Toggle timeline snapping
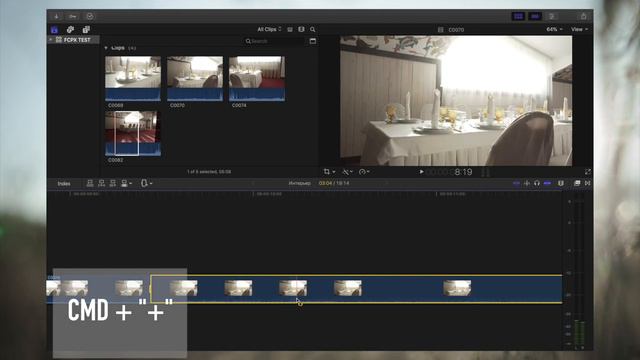Image resolution: width=640 pixels, height=360 pixels. click(547, 184)
